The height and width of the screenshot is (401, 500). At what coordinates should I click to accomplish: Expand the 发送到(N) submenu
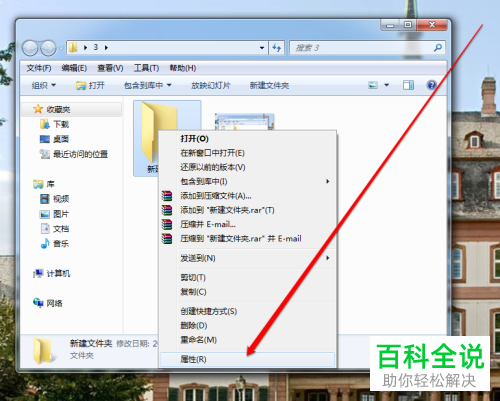pos(248,258)
